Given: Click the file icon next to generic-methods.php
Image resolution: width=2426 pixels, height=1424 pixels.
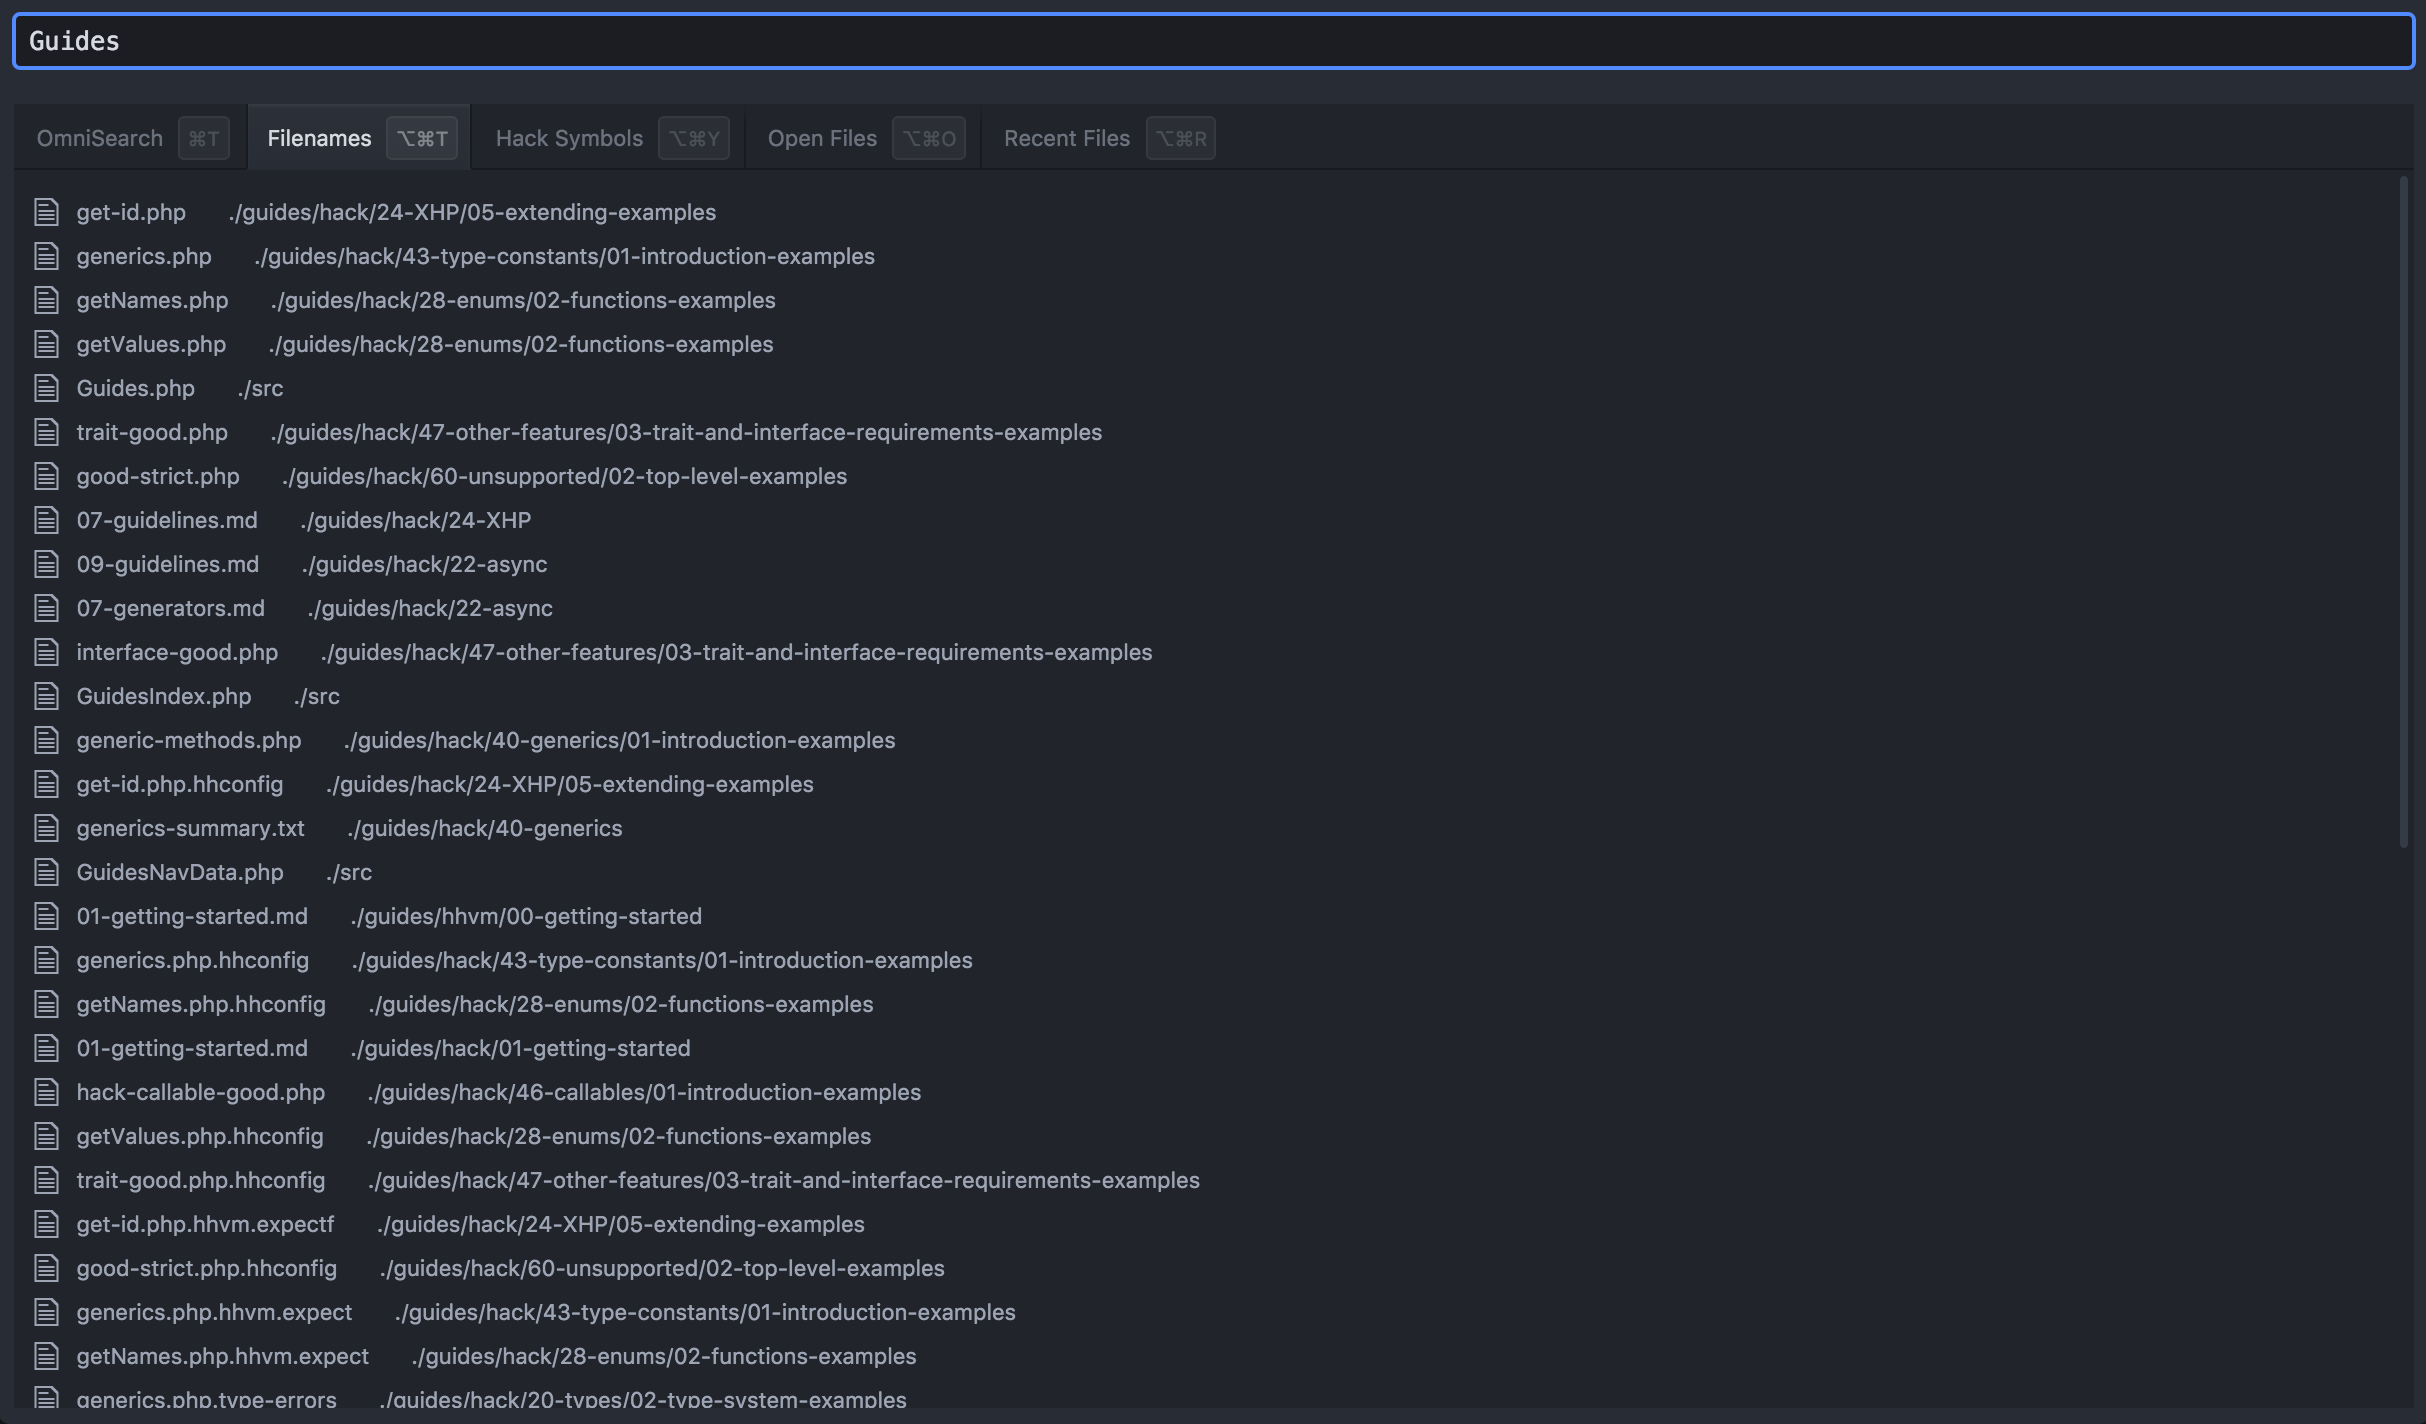Looking at the screenshot, I should click(x=46, y=739).
